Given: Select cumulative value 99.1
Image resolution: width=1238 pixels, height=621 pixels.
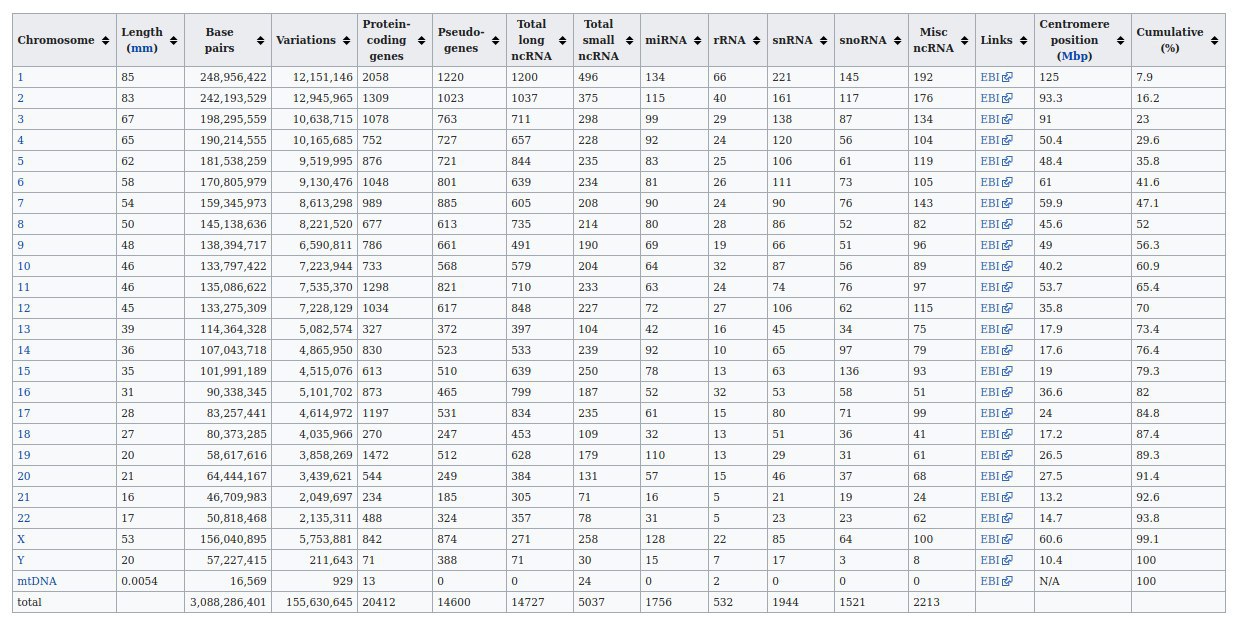Looking at the screenshot, I should click(x=1147, y=539).
